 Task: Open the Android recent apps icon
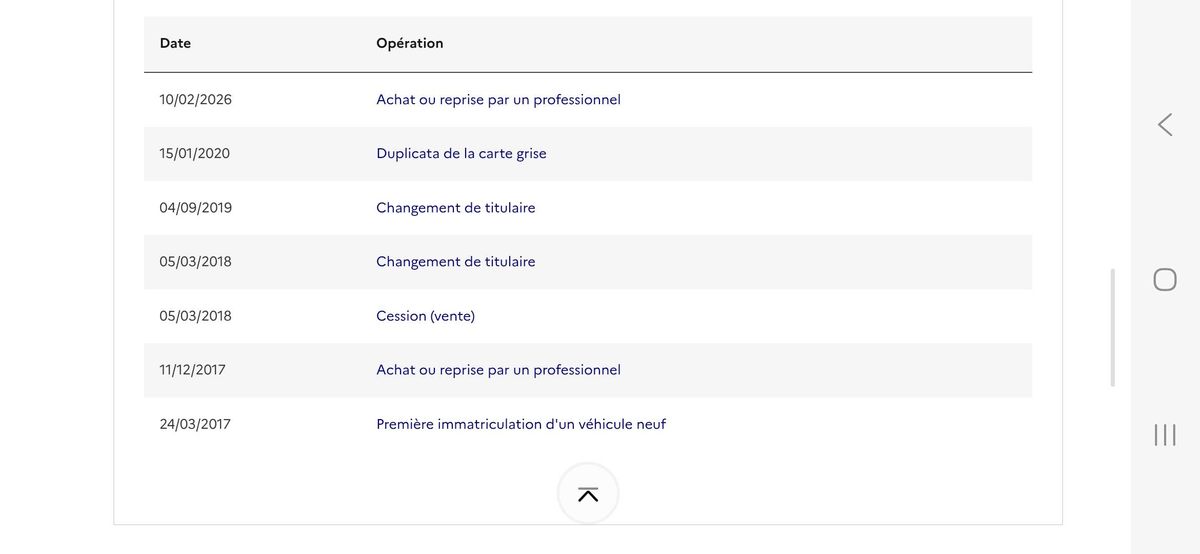1165,434
